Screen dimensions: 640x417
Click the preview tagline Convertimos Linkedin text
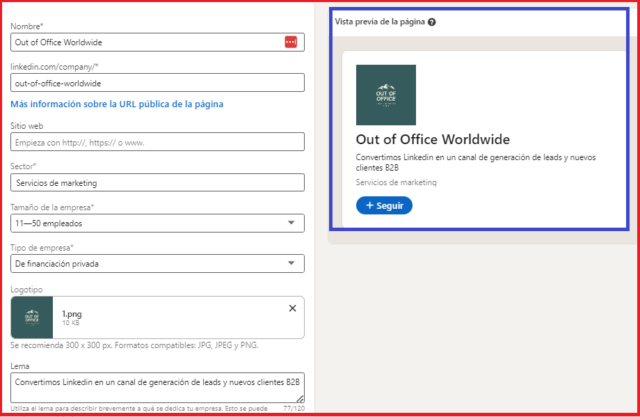pyautogui.click(x=476, y=162)
